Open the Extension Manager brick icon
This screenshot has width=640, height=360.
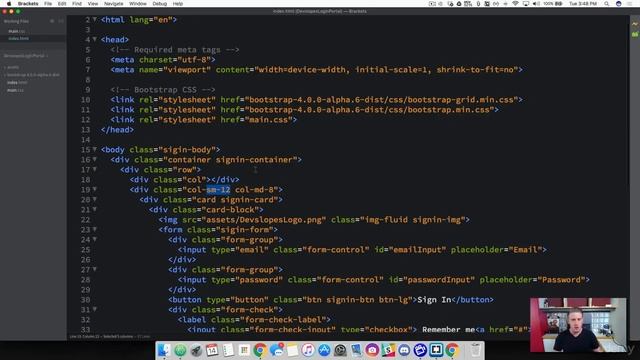click(x=635, y=35)
